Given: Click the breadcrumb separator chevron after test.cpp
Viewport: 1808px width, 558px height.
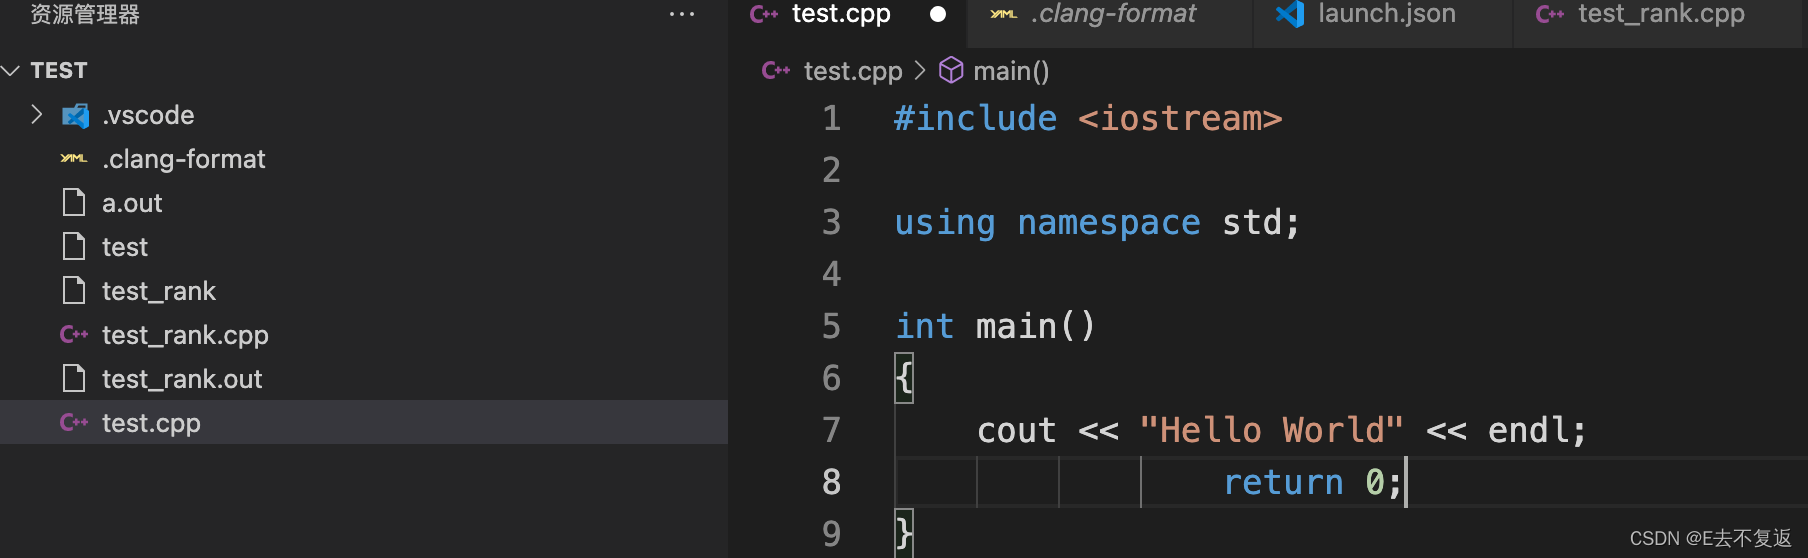Looking at the screenshot, I should 920,71.
